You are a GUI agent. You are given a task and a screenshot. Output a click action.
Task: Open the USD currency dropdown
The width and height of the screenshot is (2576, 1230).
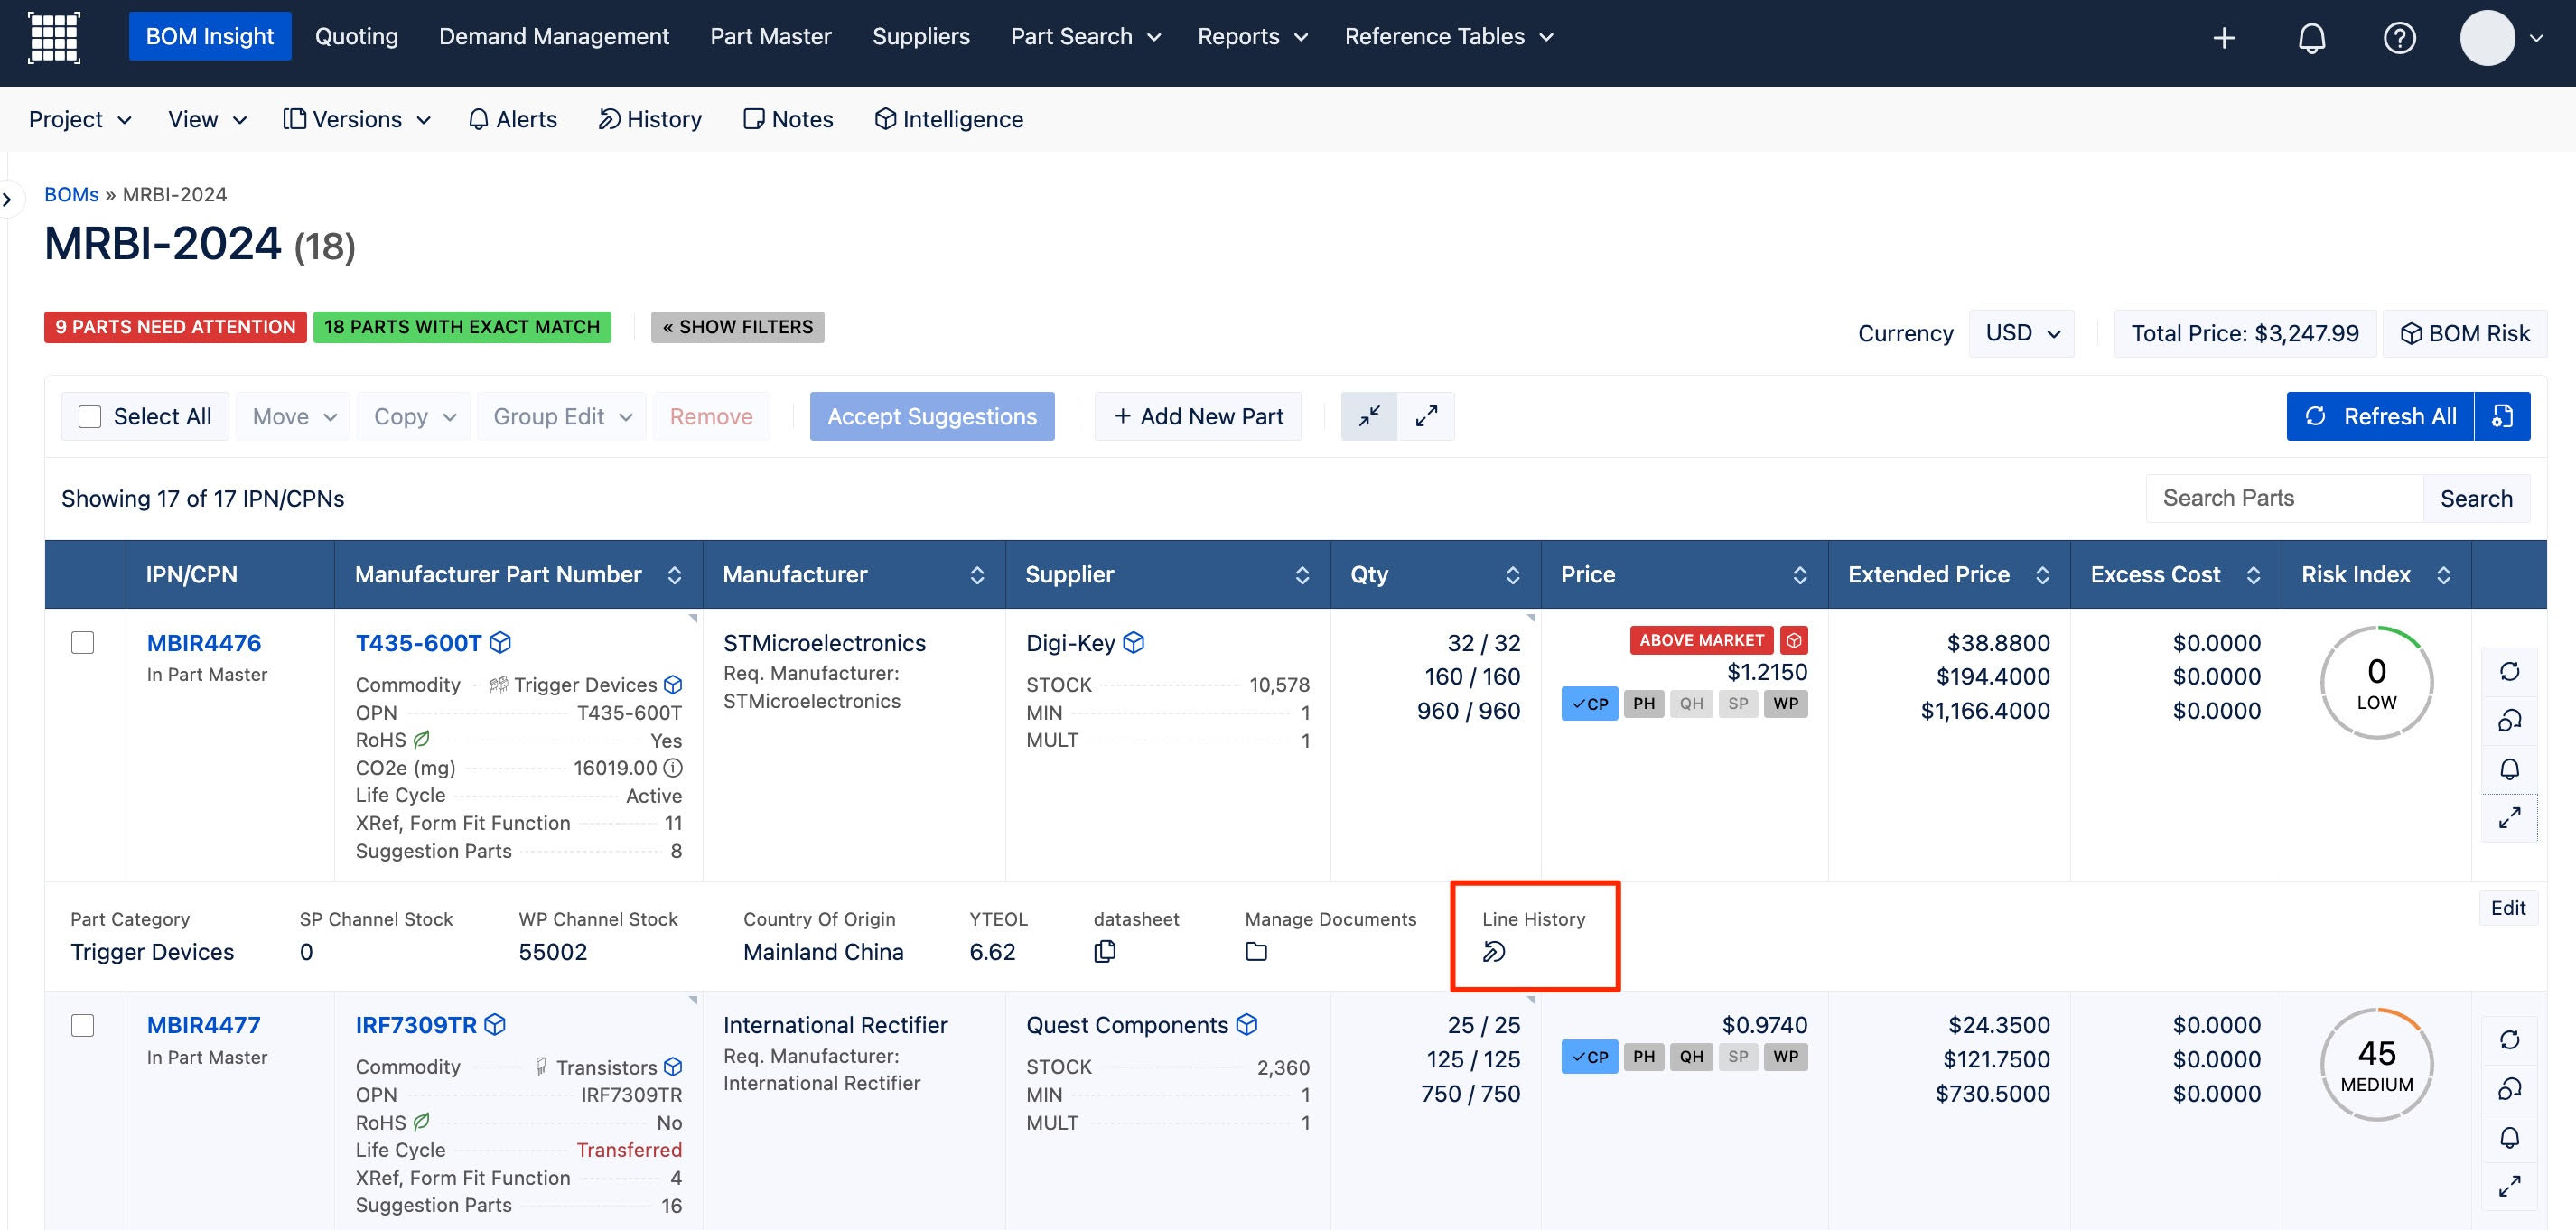[x=2022, y=333]
